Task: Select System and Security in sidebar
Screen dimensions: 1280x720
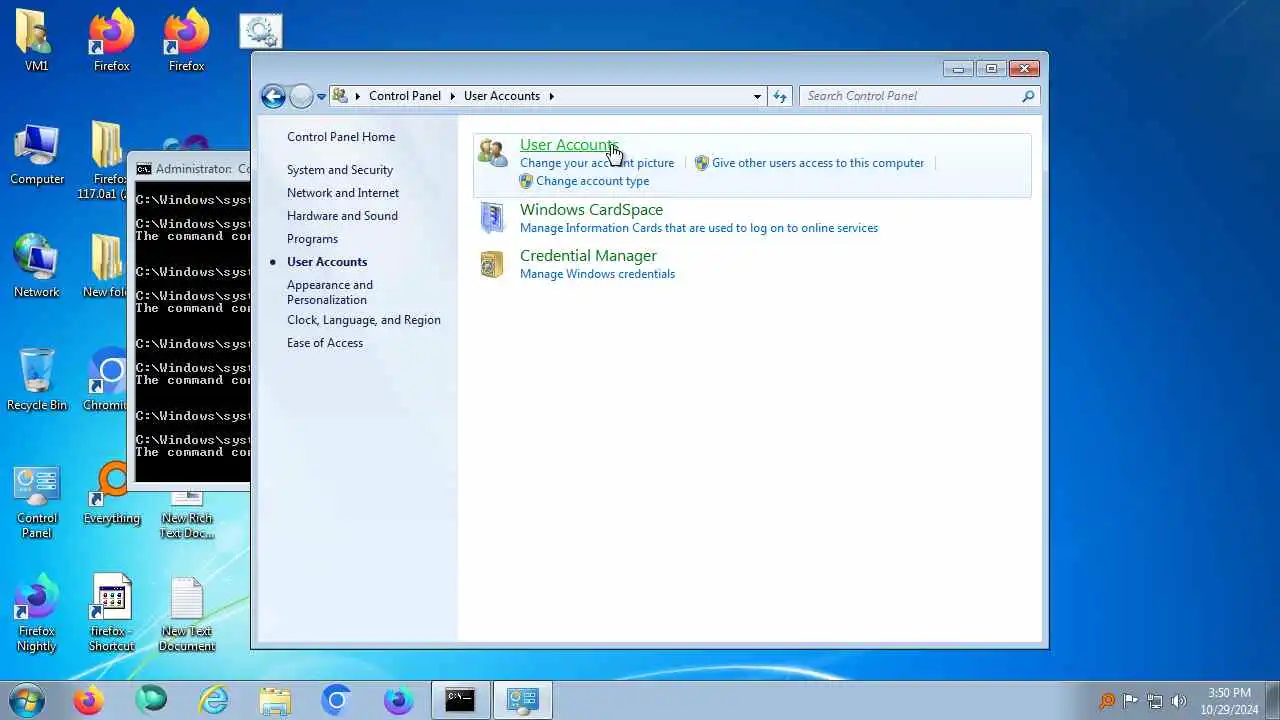Action: click(340, 170)
